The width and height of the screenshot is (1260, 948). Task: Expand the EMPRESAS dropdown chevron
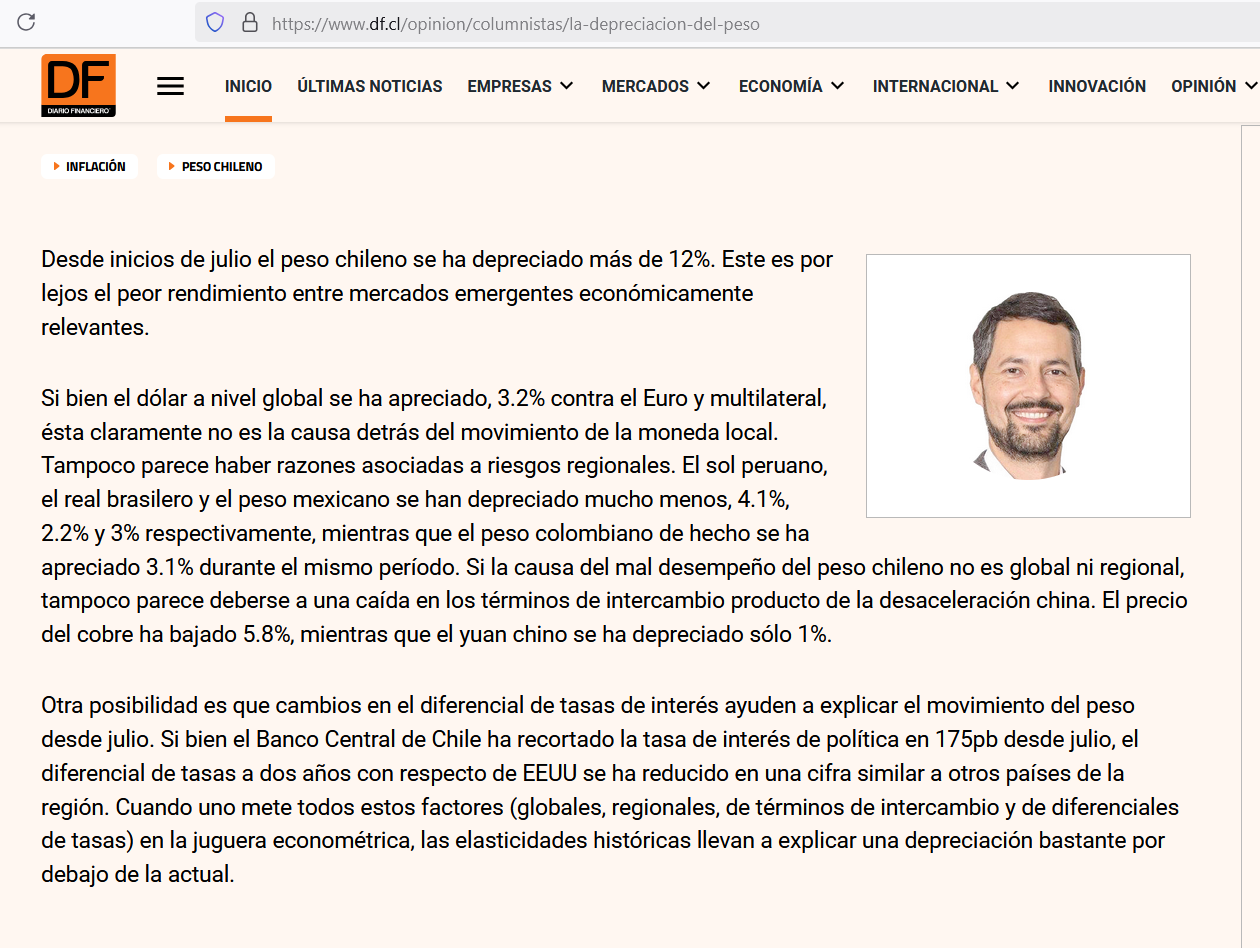567,86
